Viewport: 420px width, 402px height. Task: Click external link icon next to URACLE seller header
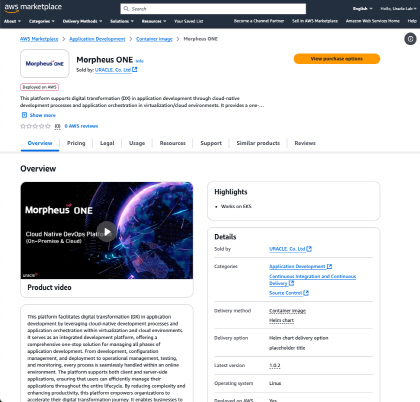point(135,70)
